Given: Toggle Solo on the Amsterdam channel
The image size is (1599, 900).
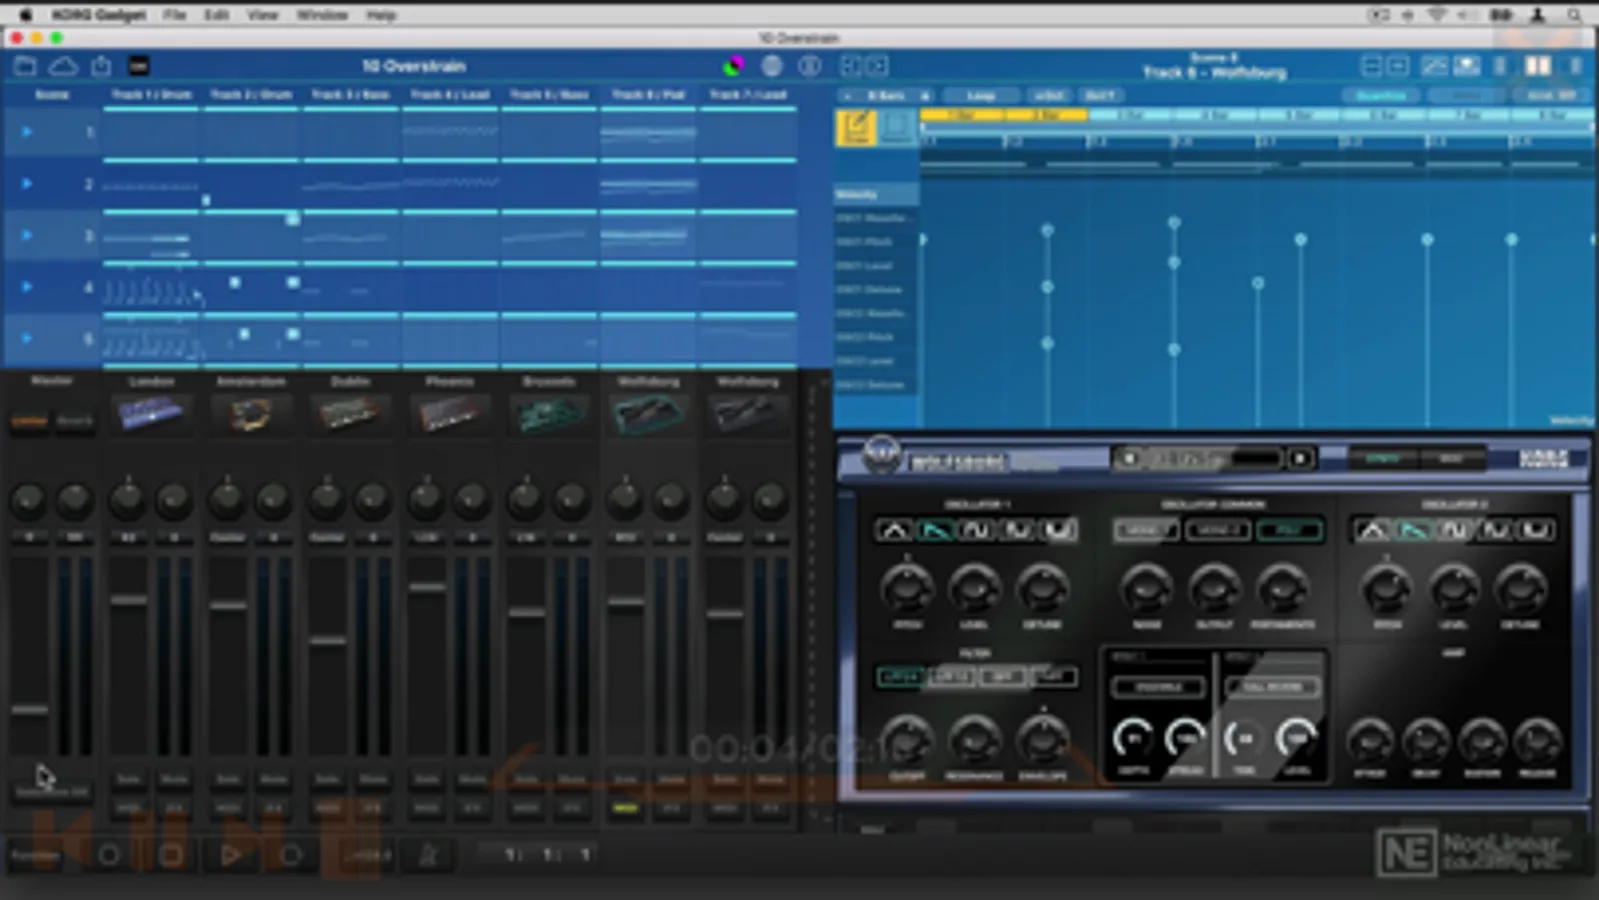Looking at the screenshot, I should coord(228,779).
